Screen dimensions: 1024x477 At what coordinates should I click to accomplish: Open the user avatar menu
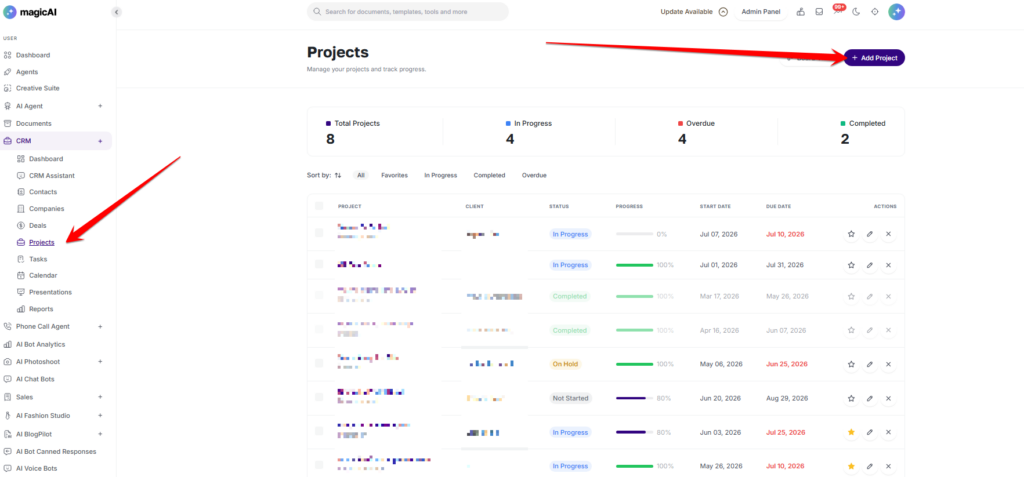point(897,12)
